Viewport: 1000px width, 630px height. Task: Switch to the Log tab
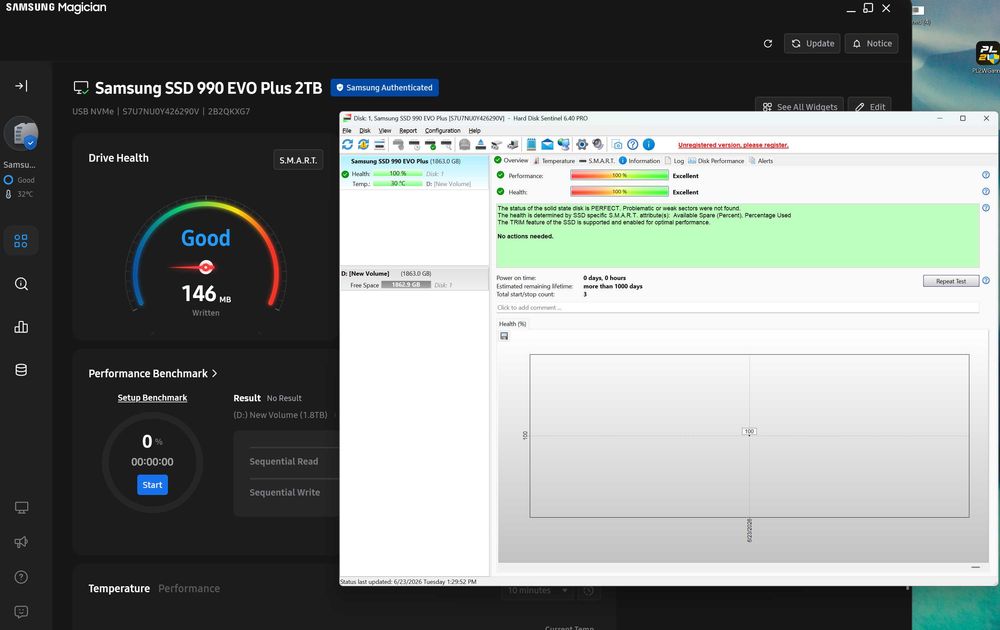(675, 161)
